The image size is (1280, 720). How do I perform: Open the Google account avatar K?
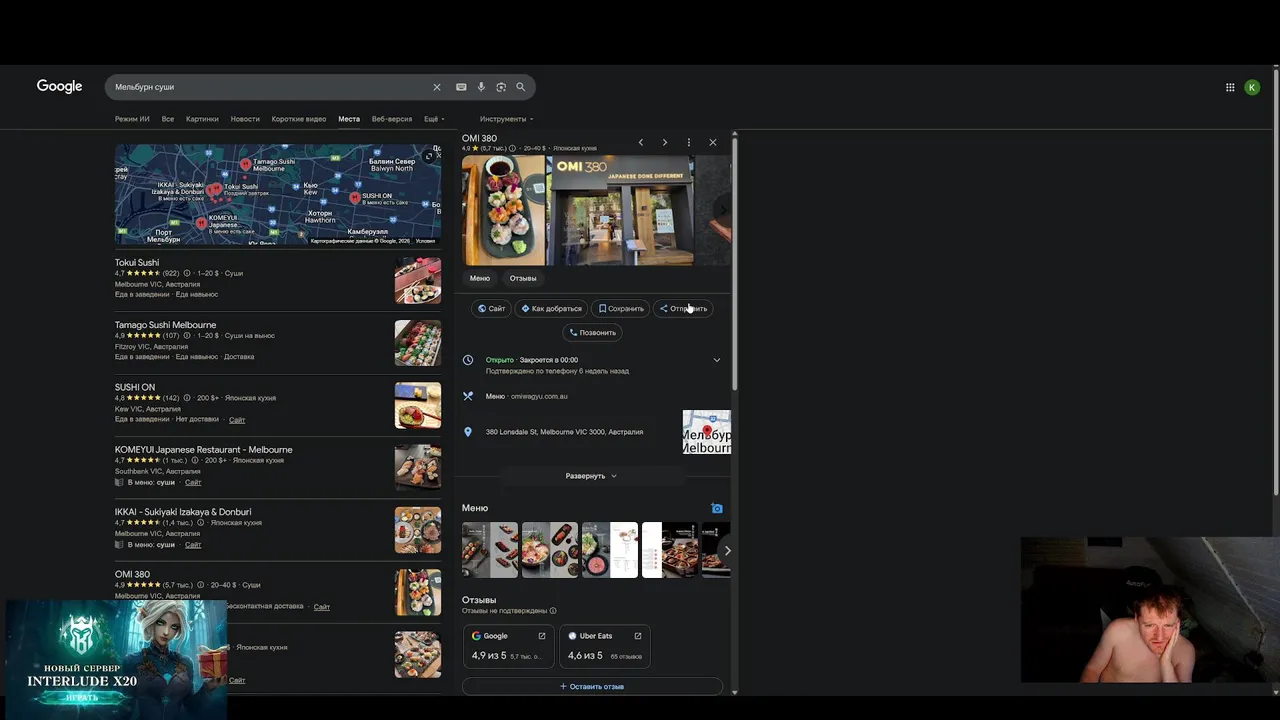pyautogui.click(x=1252, y=87)
